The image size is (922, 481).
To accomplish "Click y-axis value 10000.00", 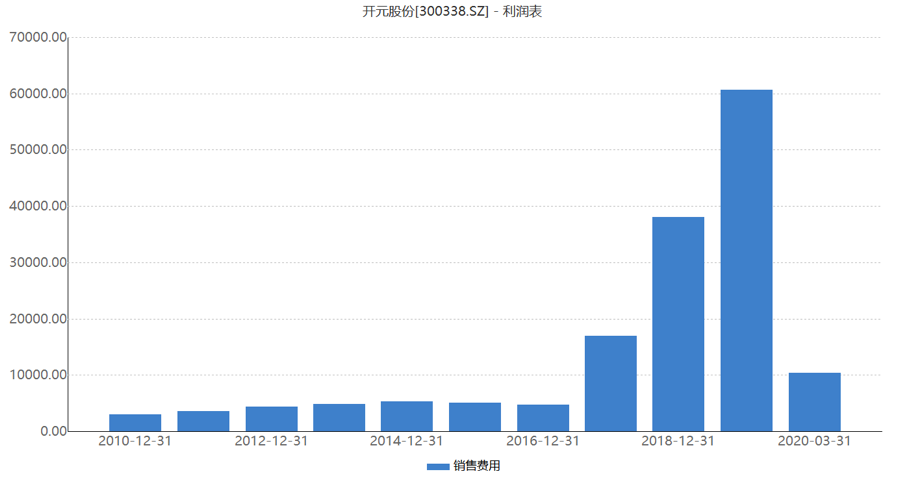I will (x=38, y=375).
